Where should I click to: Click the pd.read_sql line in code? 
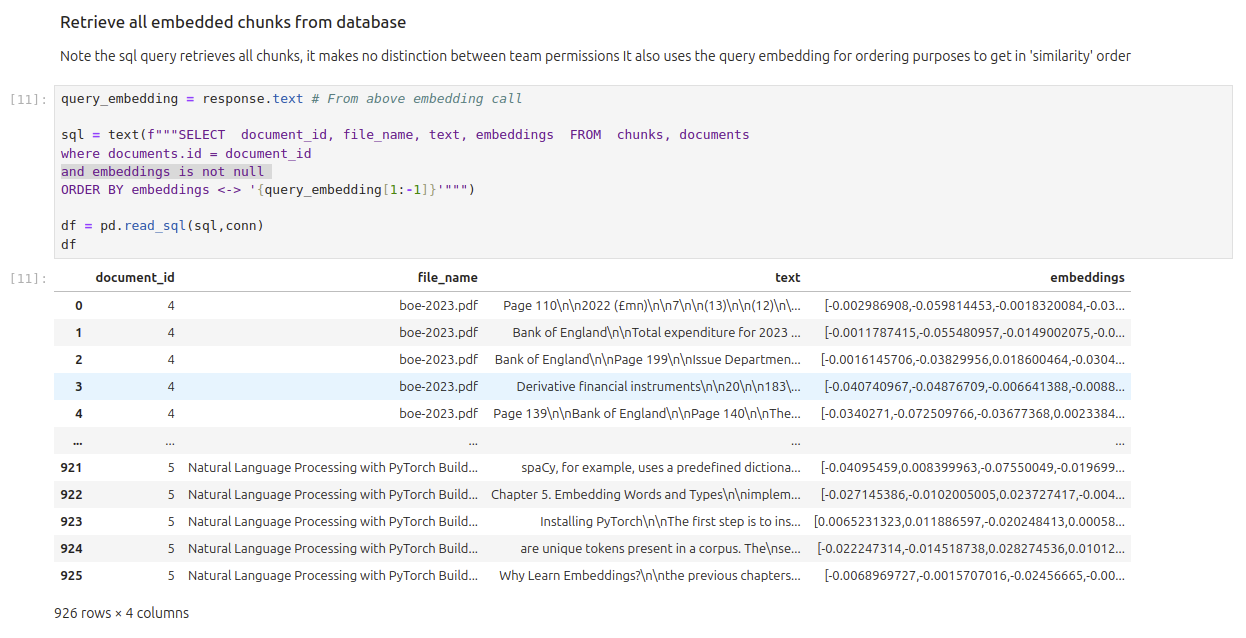[x=162, y=226]
